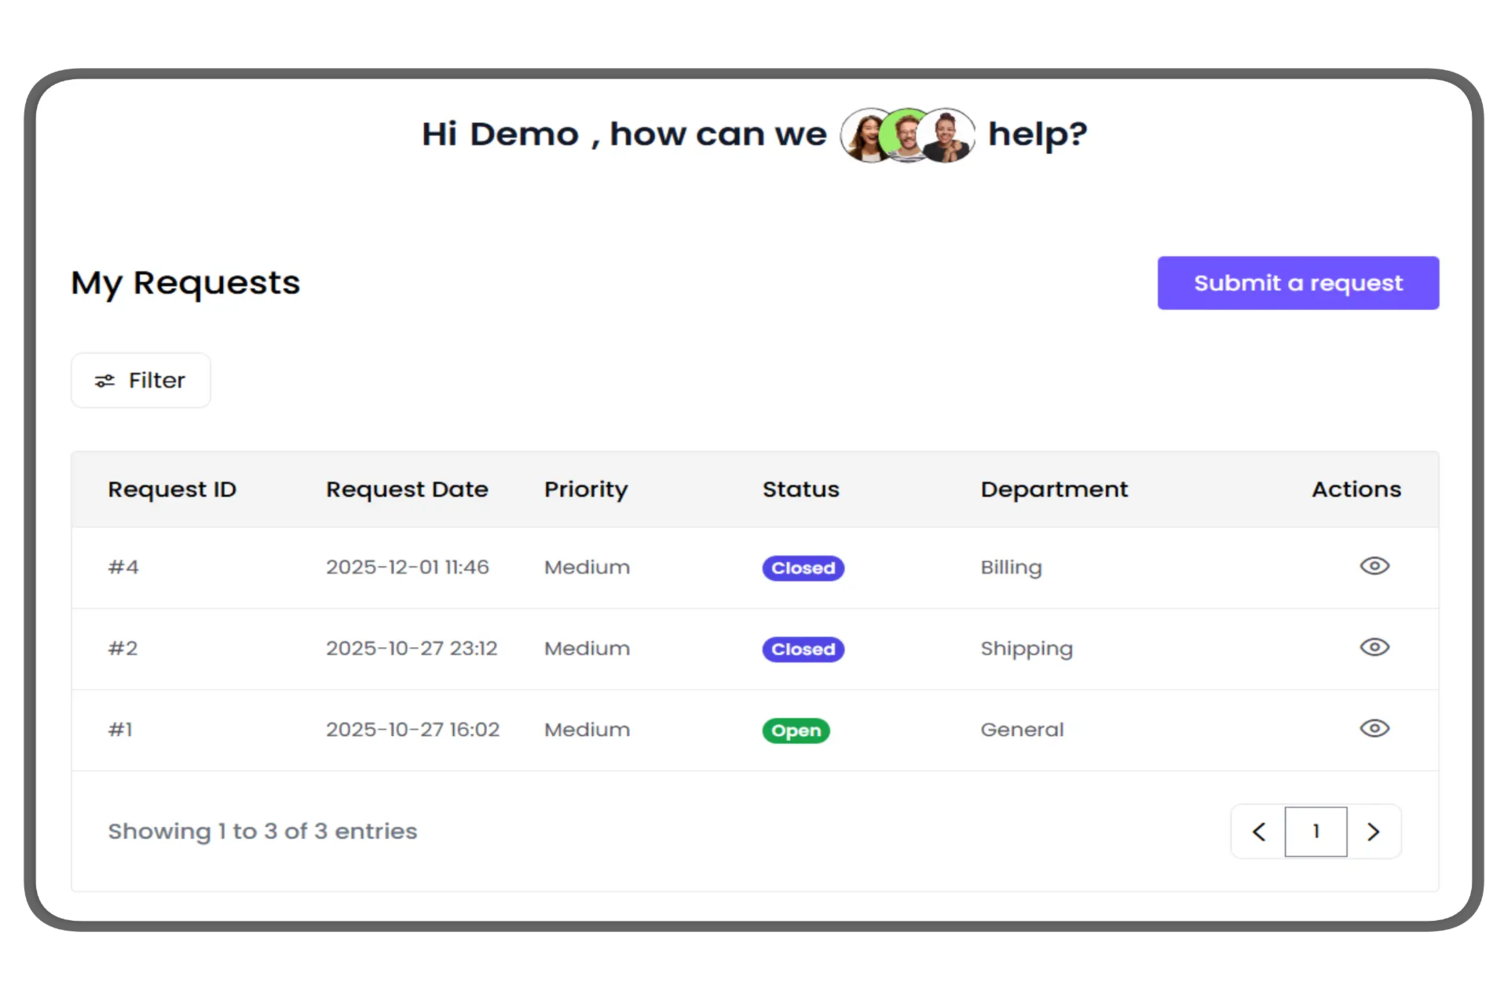
Task: Go to previous page arrow
Action: (1259, 831)
